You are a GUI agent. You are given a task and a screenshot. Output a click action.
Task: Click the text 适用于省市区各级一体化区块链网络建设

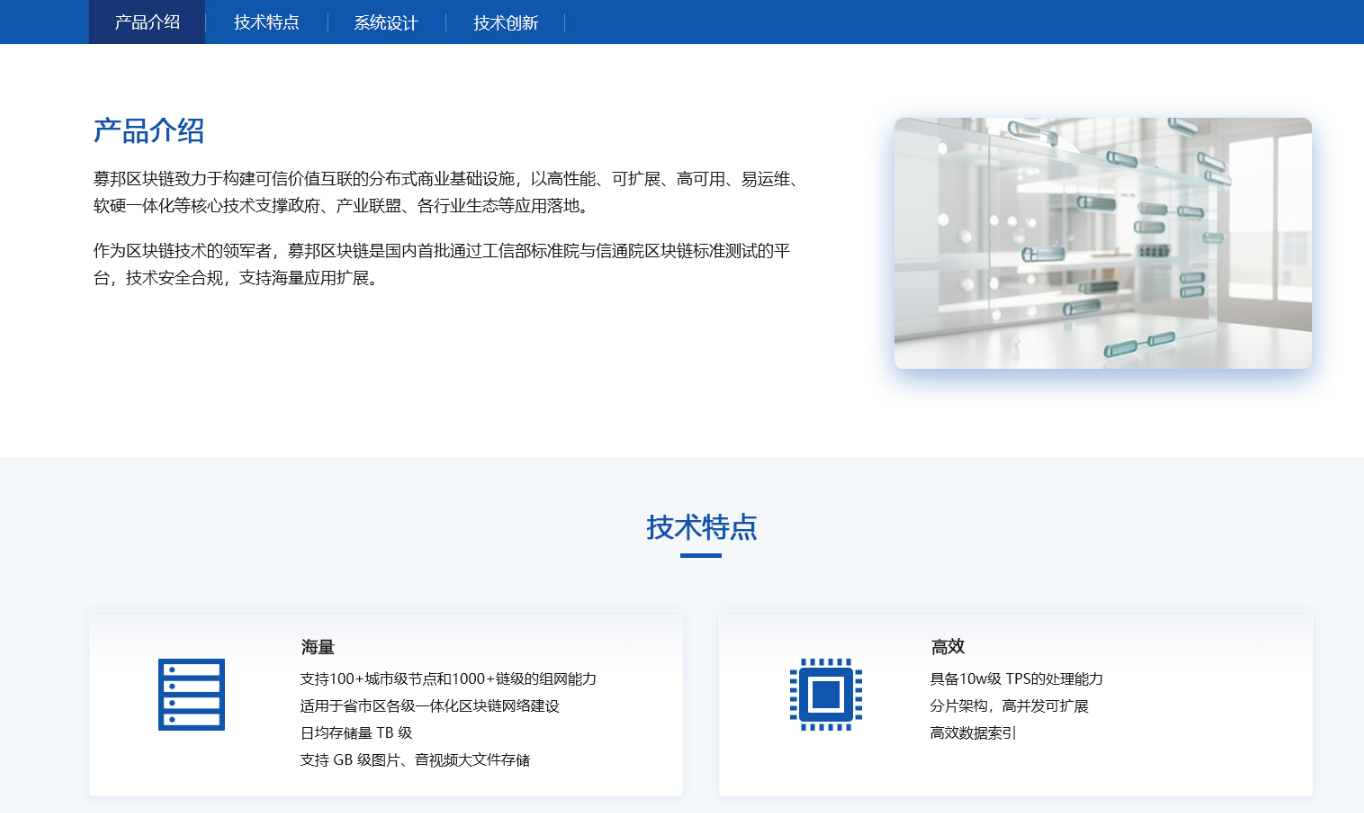(429, 706)
